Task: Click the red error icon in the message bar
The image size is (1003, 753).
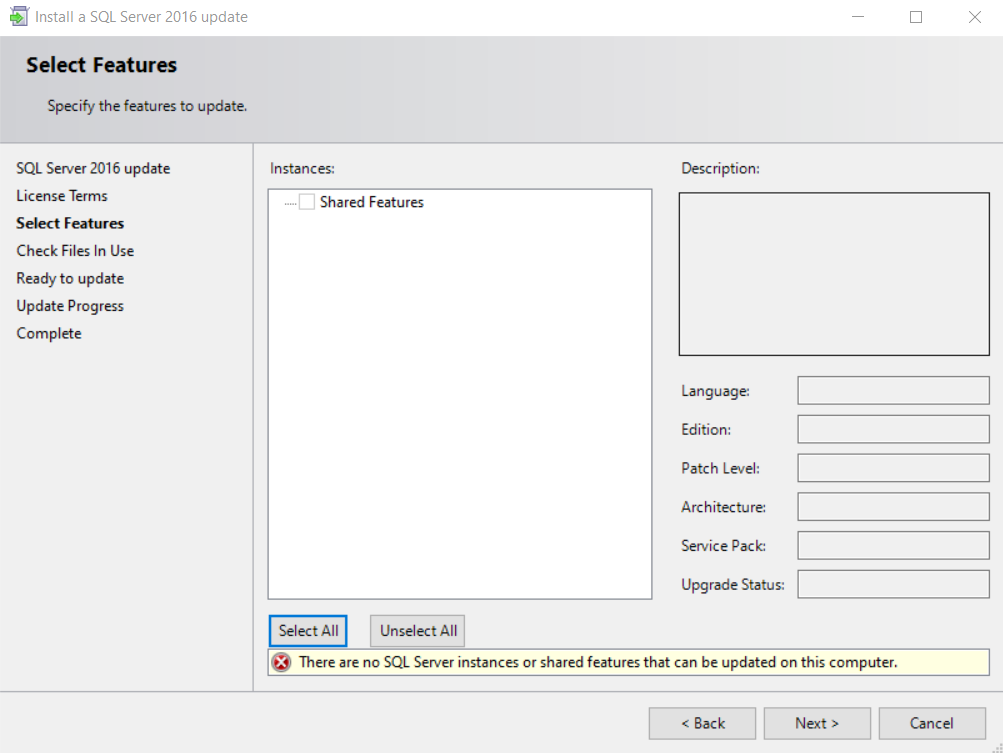Action: click(x=281, y=662)
